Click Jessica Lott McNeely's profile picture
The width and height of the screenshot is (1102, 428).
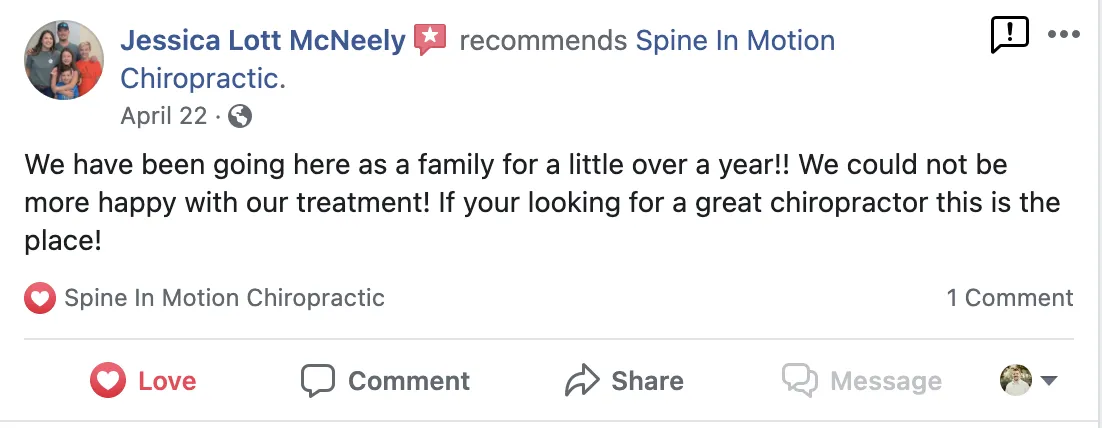point(64,60)
